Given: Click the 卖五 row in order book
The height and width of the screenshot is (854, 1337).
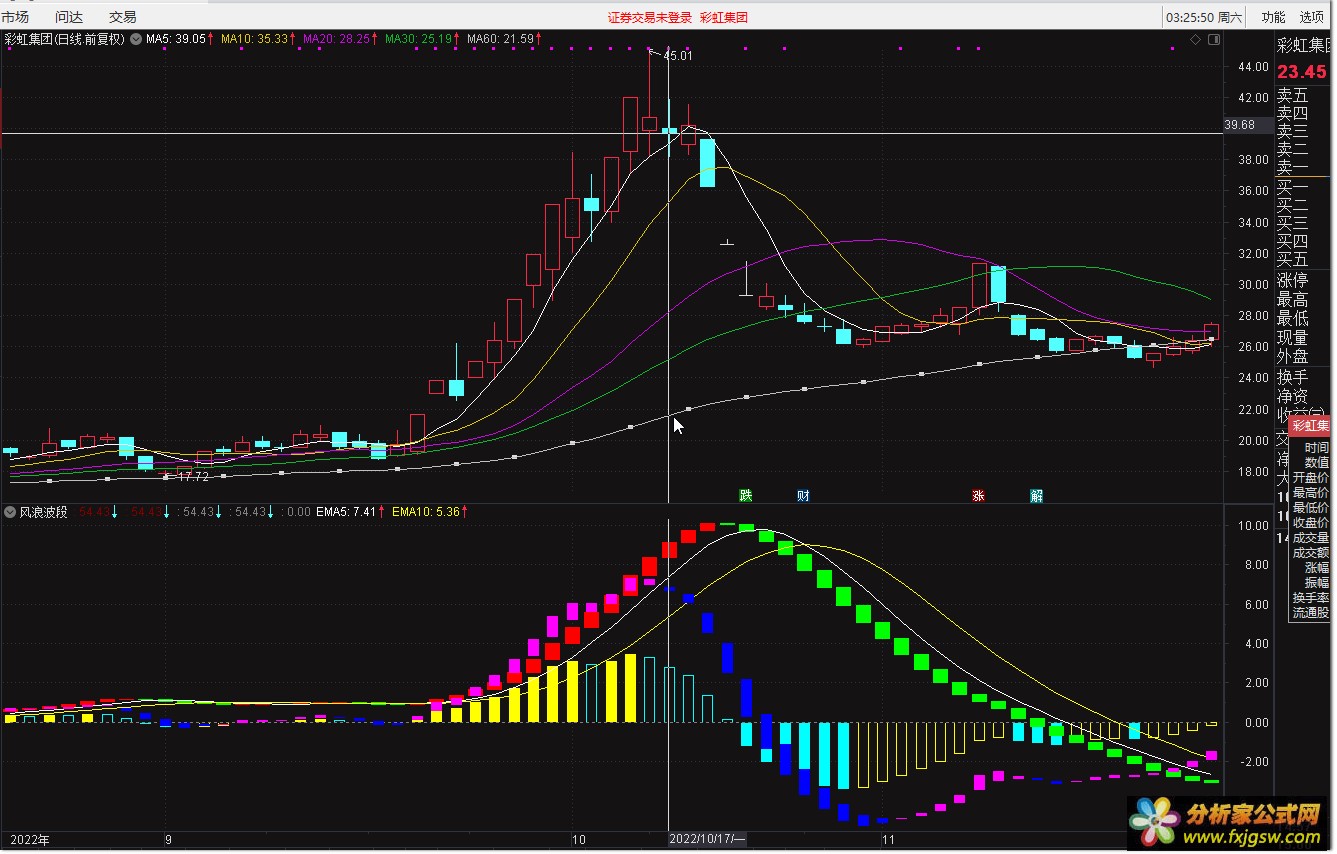Looking at the screenshot, I should 1292,96.
